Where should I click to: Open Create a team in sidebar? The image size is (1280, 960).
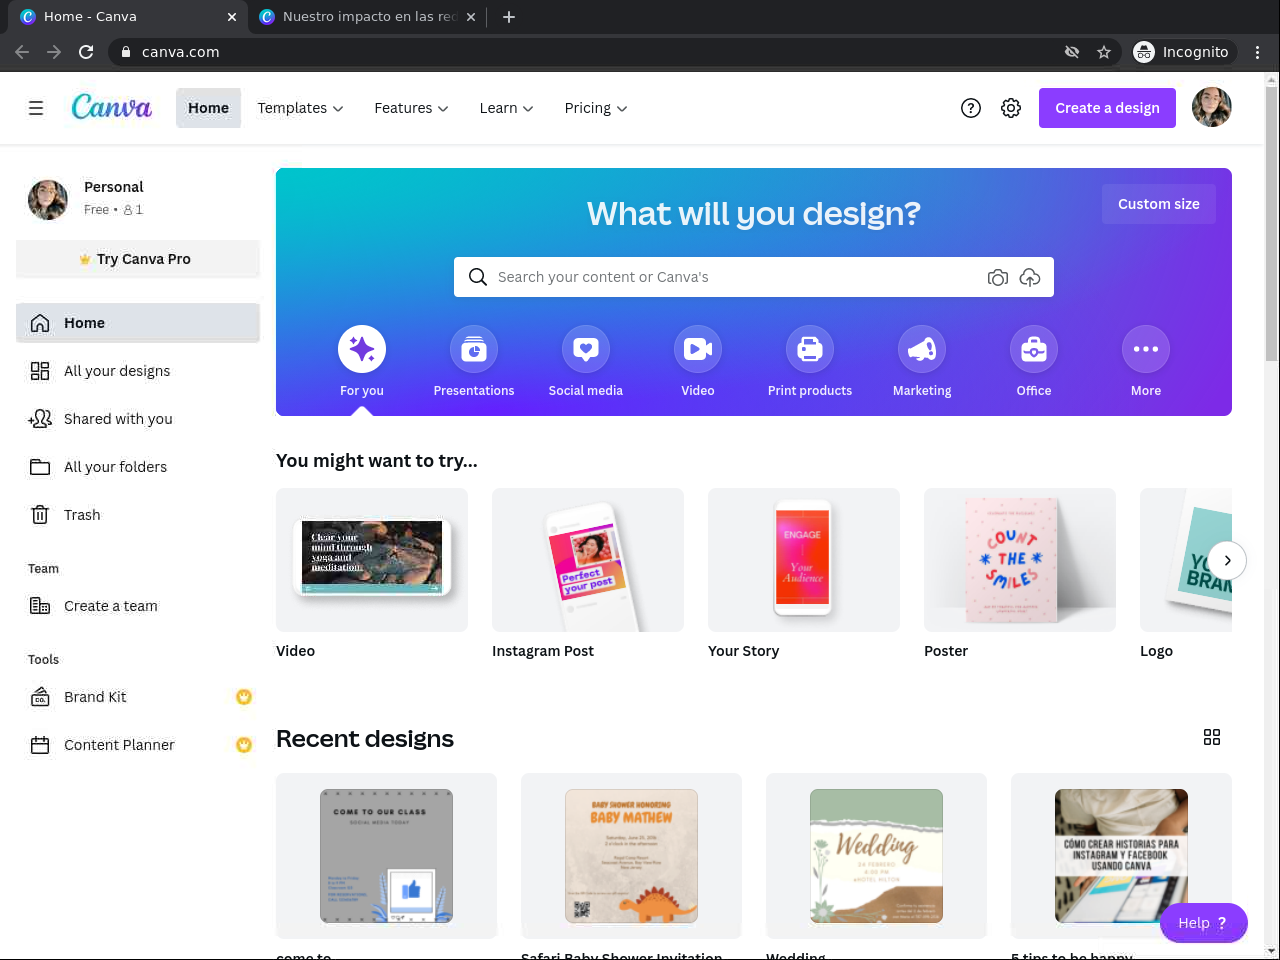[138, 606]
